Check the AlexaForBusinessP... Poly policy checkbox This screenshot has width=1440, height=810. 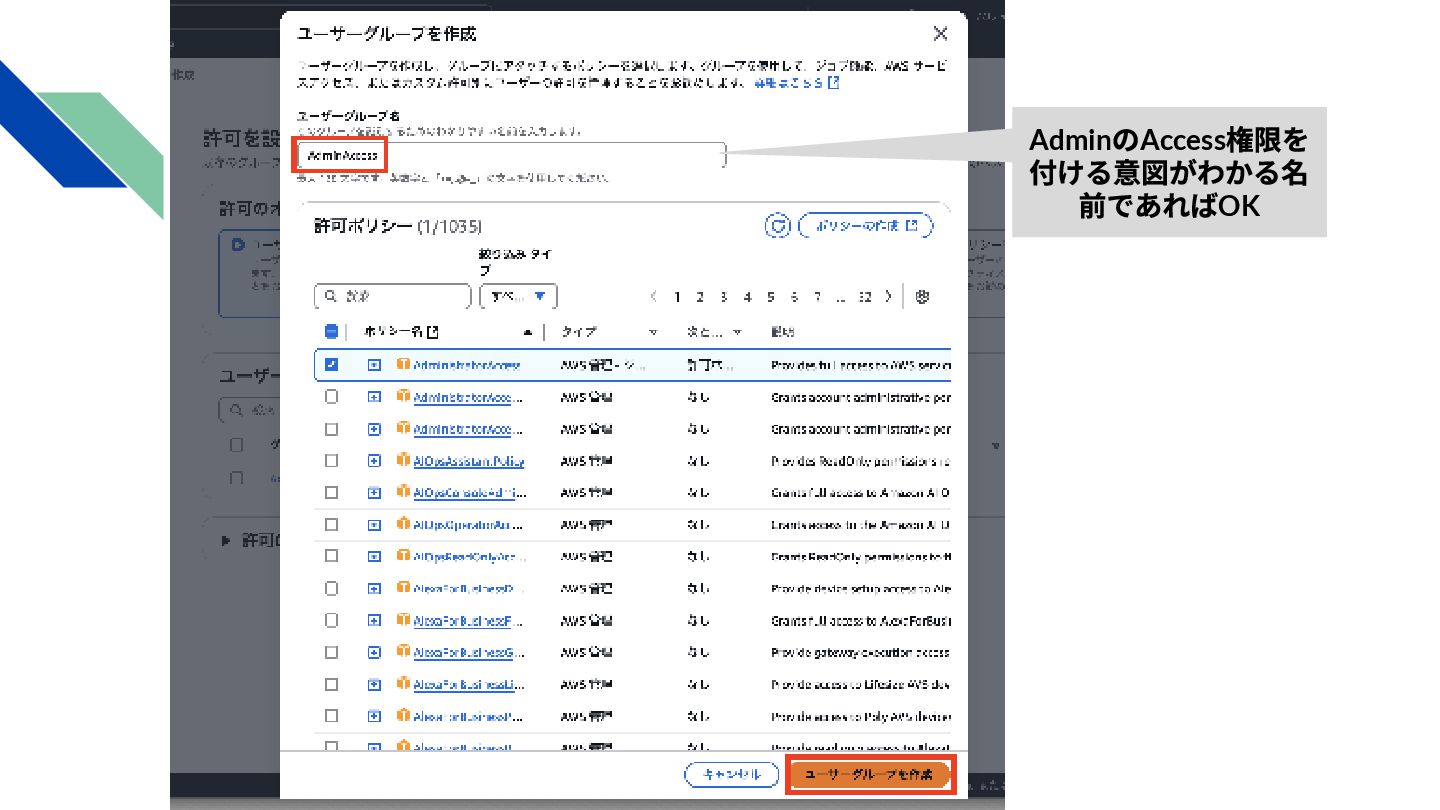(x=332, y=716)
